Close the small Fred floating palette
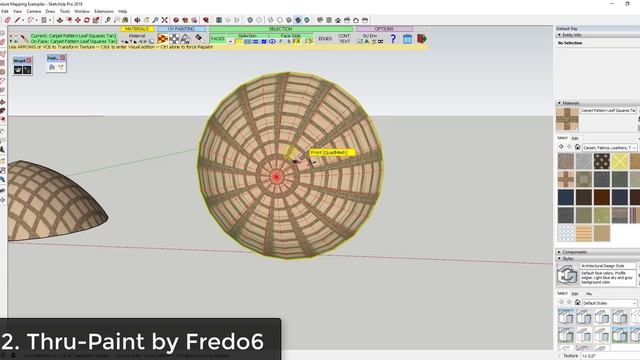The width and height of the screenshot is (640, 360). 62,58
